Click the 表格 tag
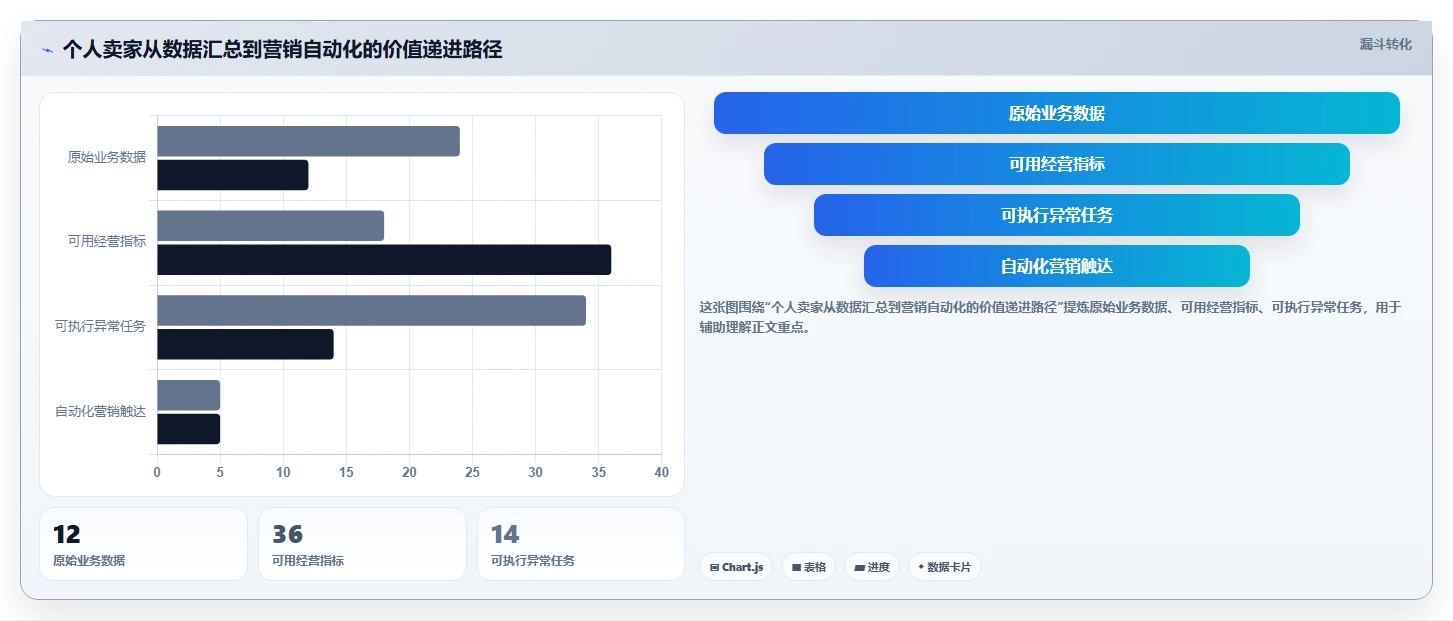 coord(808,567)
